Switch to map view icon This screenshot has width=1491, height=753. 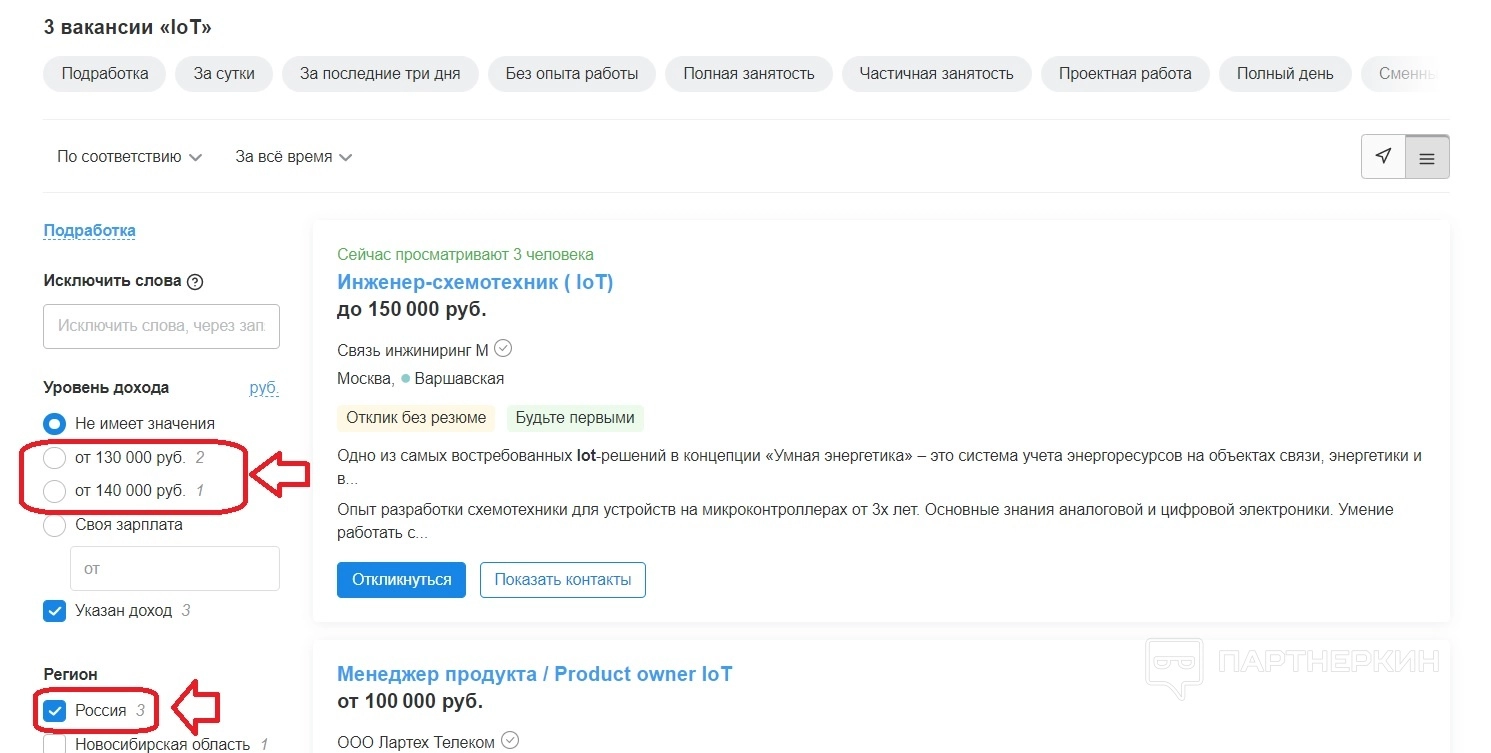pos(1383,157)
